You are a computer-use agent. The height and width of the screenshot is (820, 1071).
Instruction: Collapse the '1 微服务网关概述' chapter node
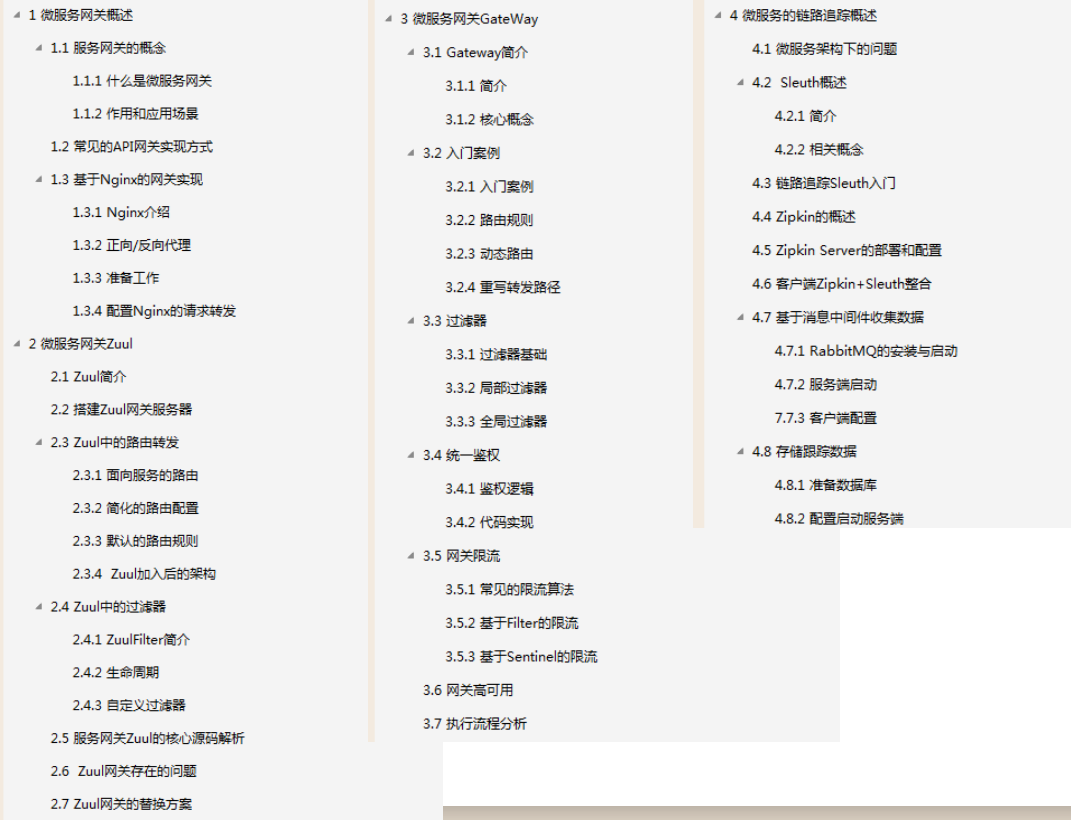pos(17,15)
